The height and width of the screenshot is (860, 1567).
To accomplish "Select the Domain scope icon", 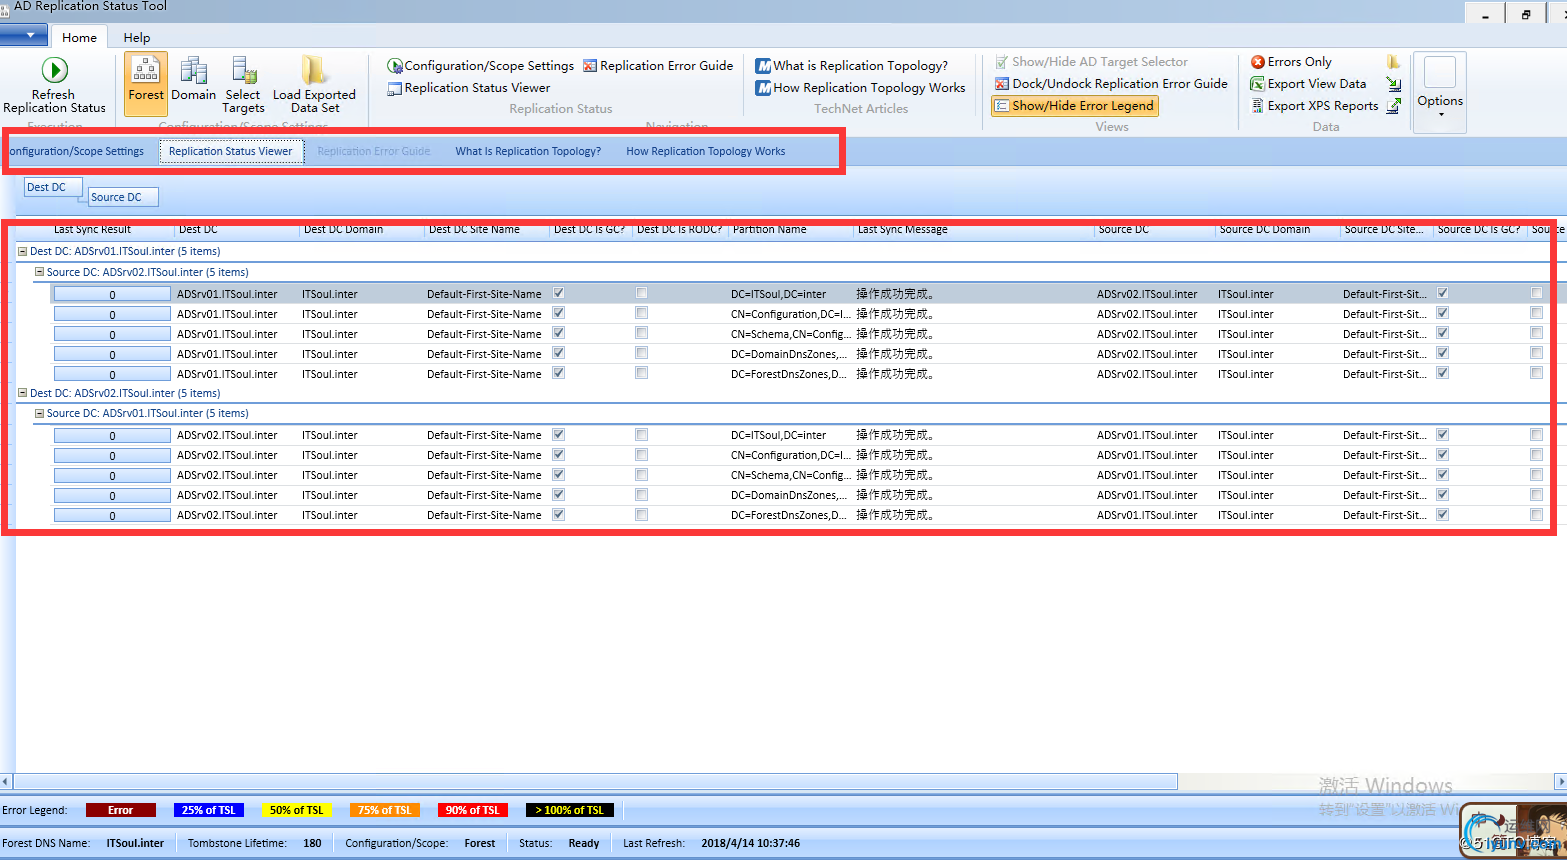I will (193, 71).
